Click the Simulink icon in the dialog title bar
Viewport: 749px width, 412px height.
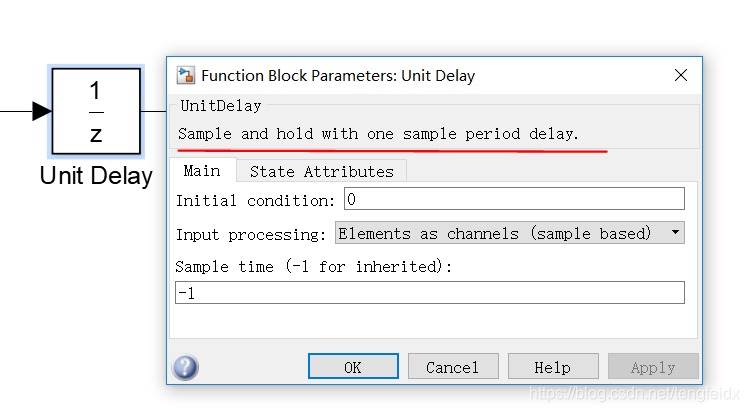tap(185, 75)
